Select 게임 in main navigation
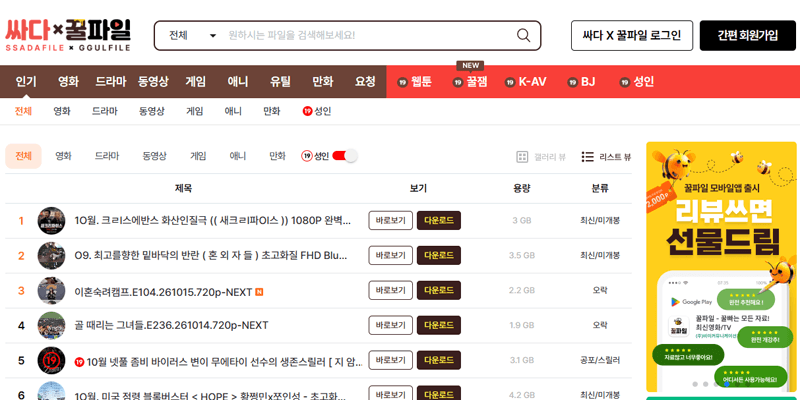The height and width of the screenshot is (400, 800). click(x=195, y=82)
